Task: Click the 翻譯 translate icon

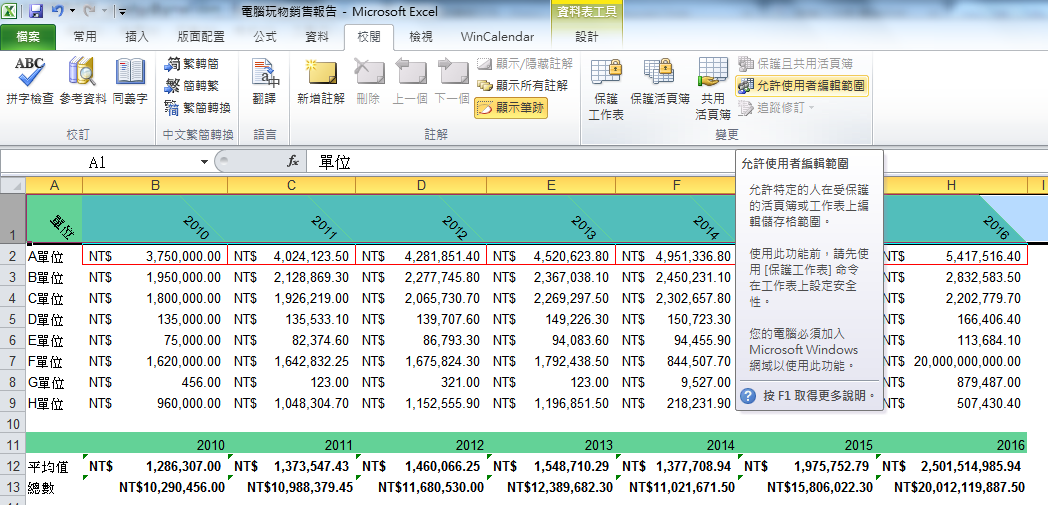Action: coord(265,81)
